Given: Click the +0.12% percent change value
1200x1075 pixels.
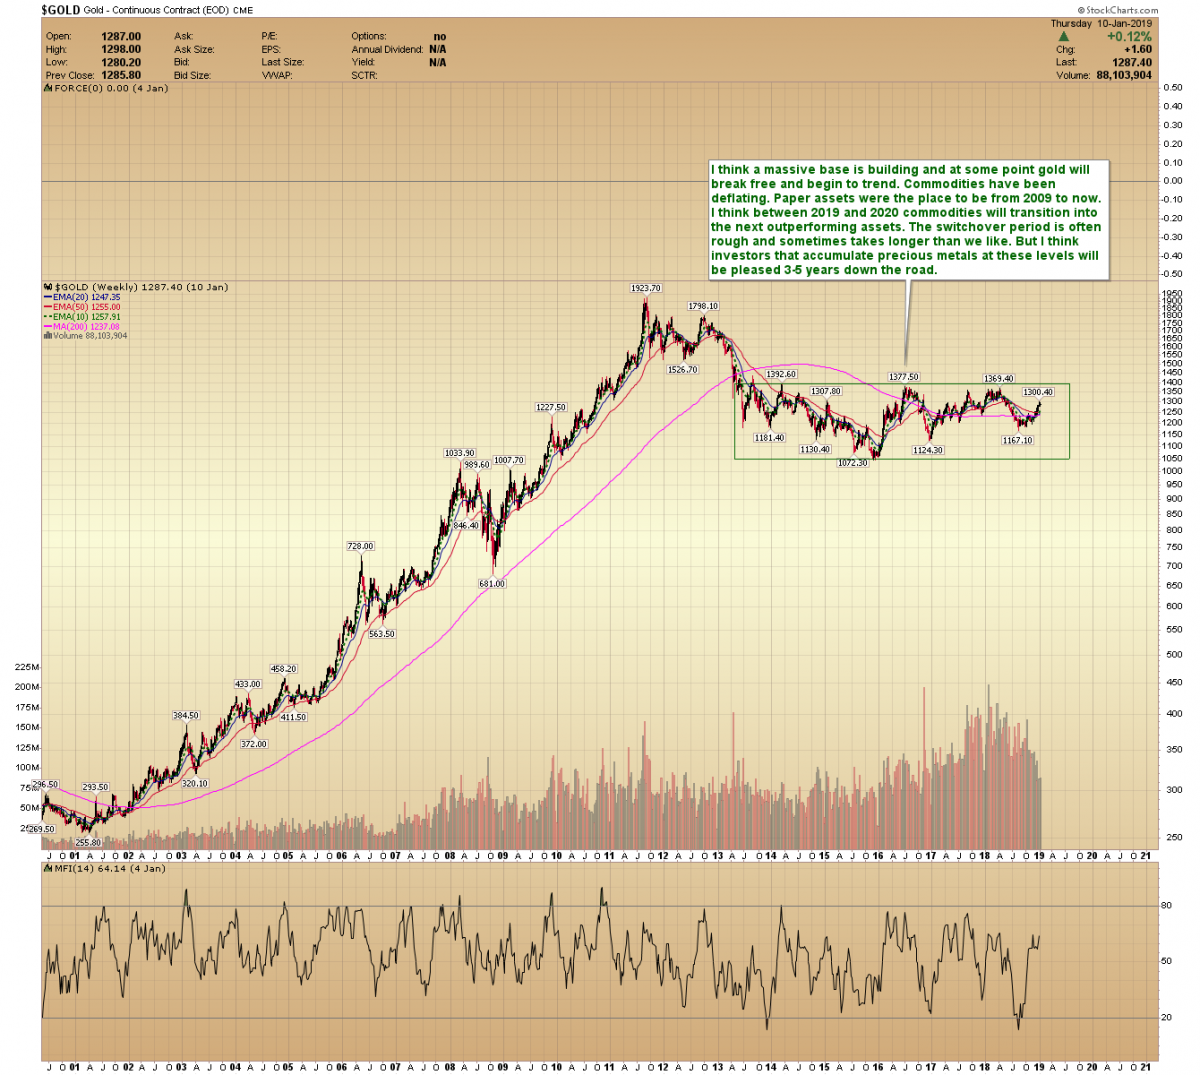Looking at the screenshot, I should [x=1128, y=36].
